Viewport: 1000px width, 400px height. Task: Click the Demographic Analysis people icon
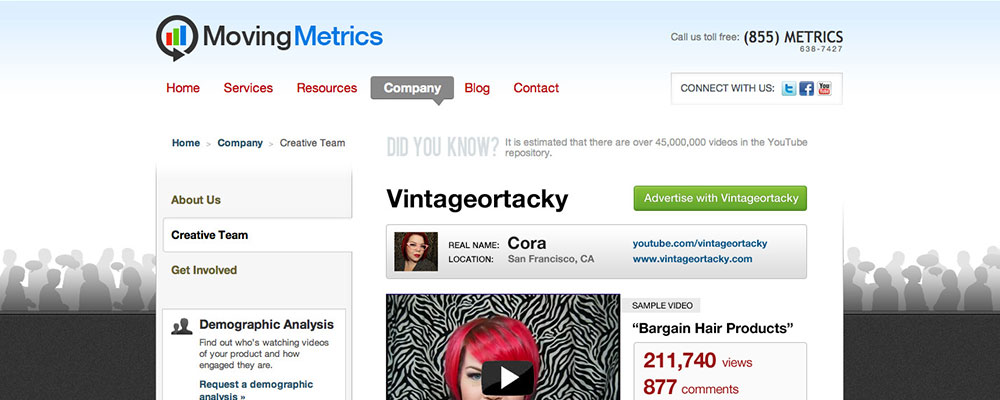pyautogui.click(x=182, y=326)
